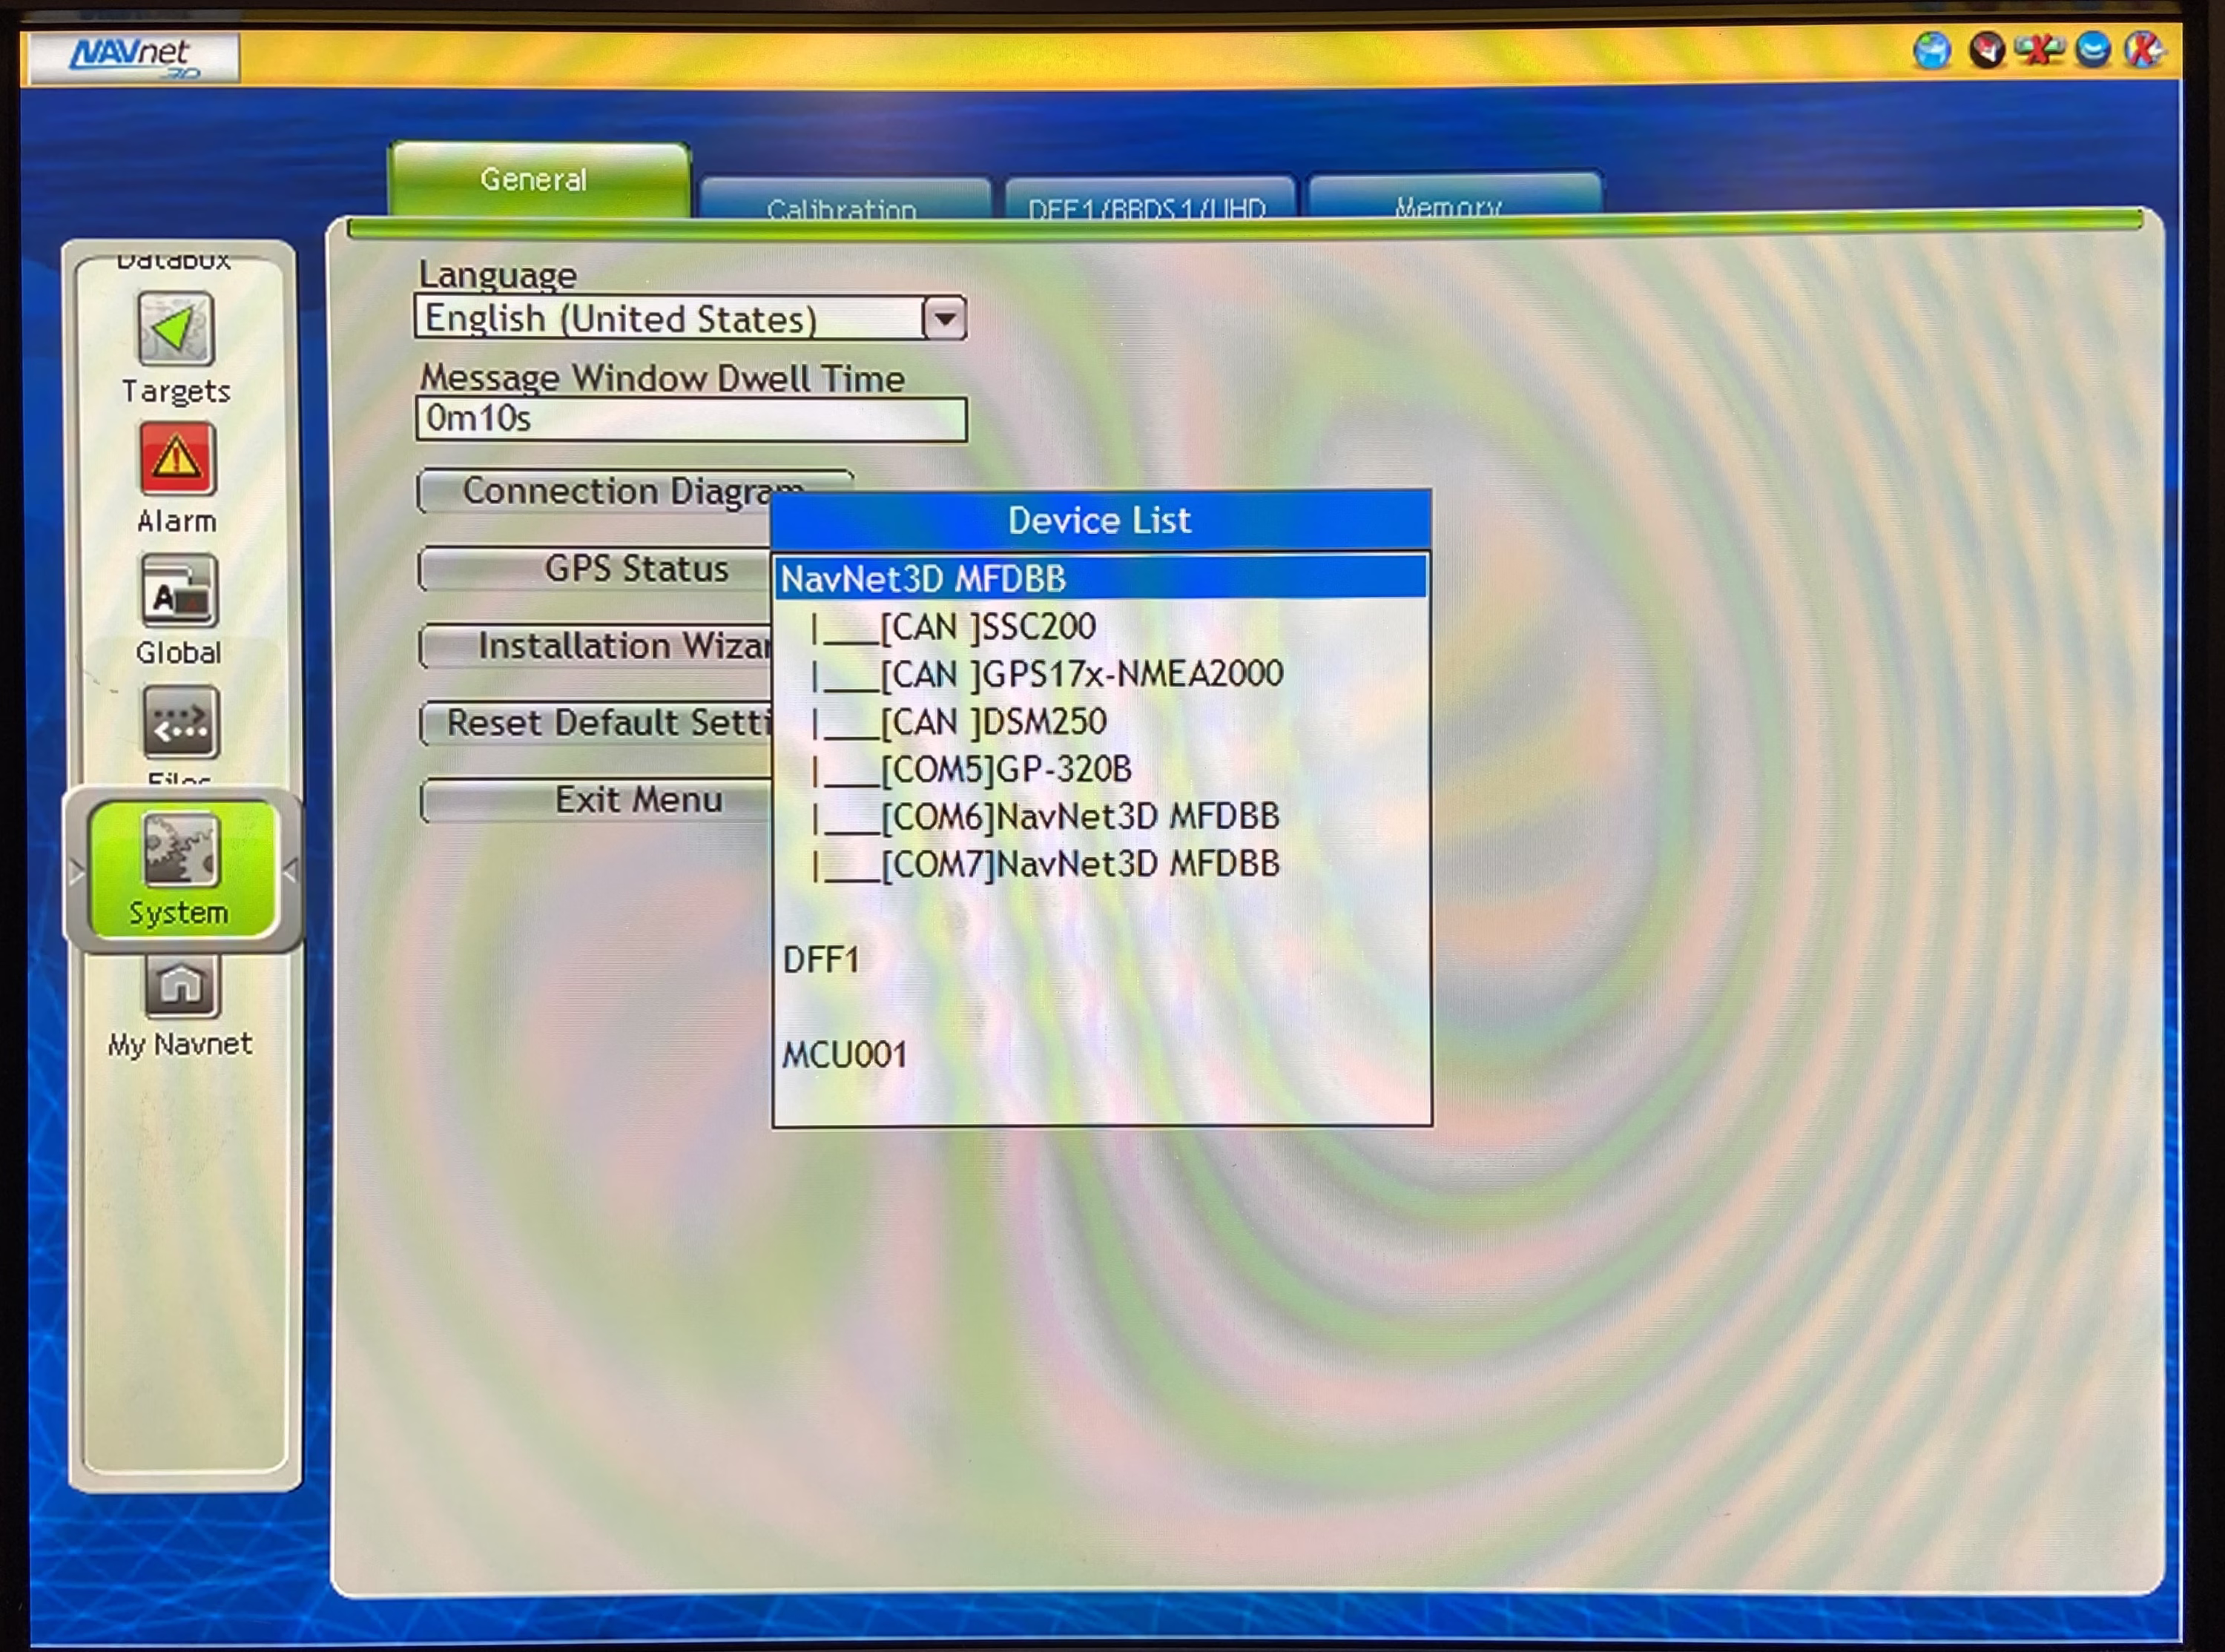The height and width of the screenshot is (1652, 2225).
Task: Open English (United States) language combo box
Action: tap(668, 319)
